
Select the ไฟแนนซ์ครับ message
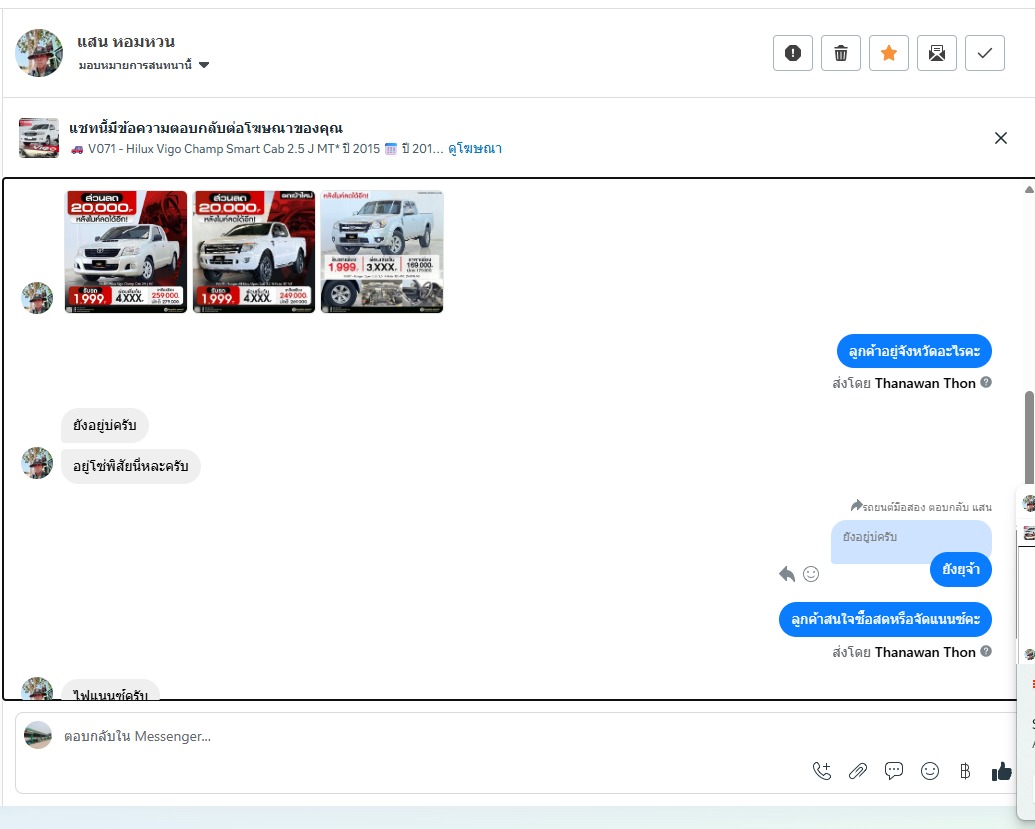click(110, 690)
